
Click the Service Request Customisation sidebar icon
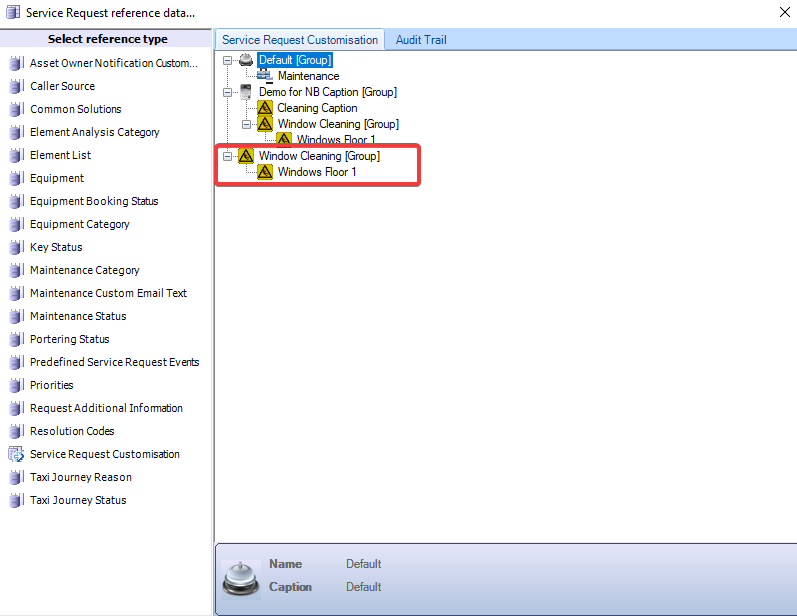click(x=16, y=454)
